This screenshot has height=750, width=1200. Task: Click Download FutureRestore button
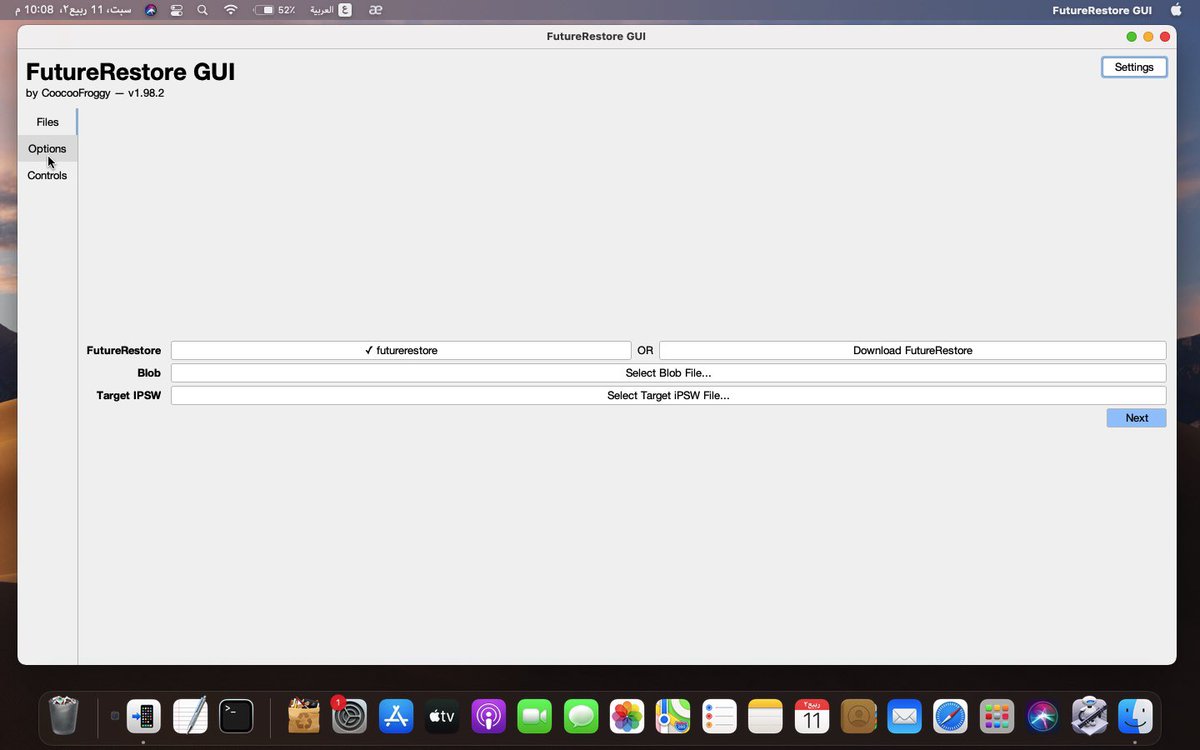(912, 351)
